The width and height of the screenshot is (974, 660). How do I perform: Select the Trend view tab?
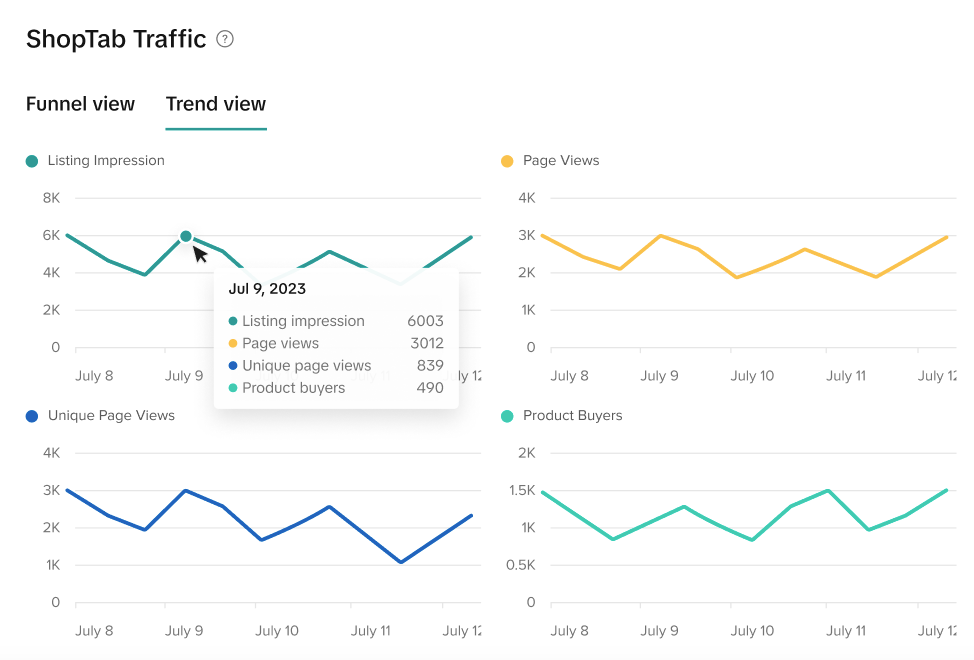tap(216, 104)
